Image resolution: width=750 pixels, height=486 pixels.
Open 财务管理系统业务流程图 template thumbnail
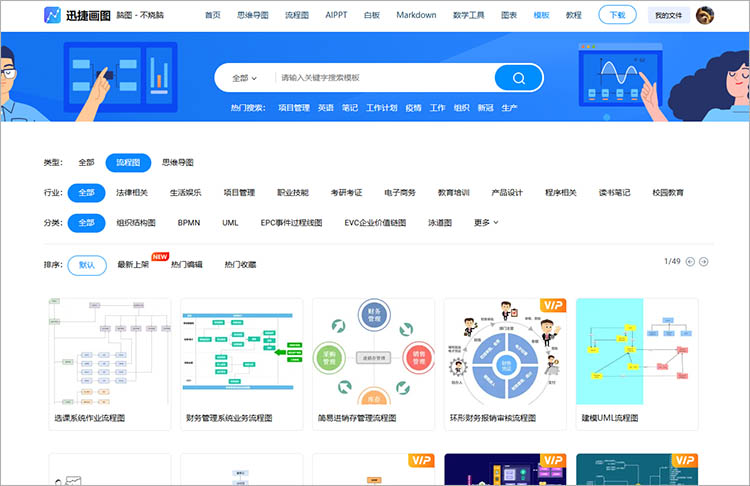pyautogui.click(x=242, y=352)
